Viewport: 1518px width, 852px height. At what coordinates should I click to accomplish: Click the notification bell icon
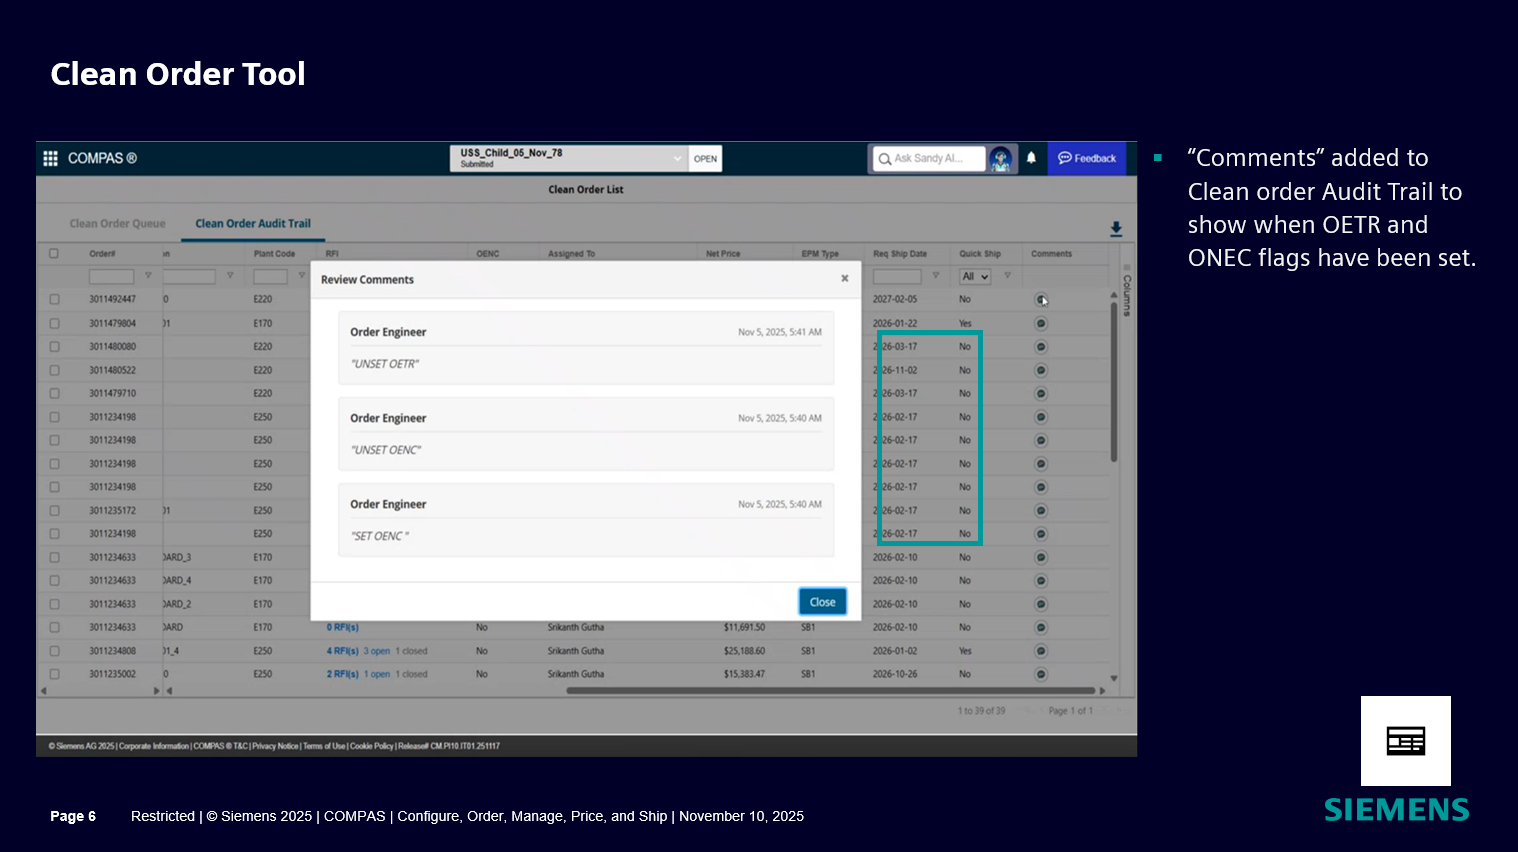click(1031, 158)
